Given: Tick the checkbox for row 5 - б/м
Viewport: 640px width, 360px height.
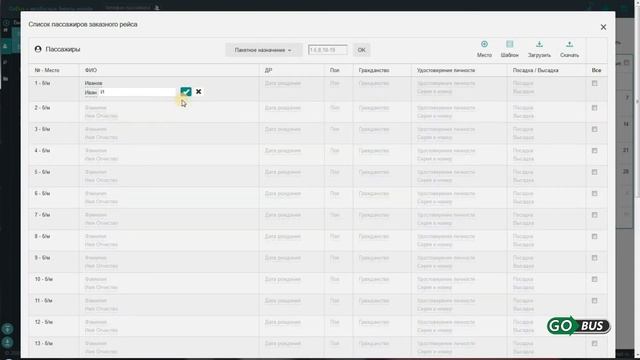Looking at the screenshot, I should [x=594, y=172].
